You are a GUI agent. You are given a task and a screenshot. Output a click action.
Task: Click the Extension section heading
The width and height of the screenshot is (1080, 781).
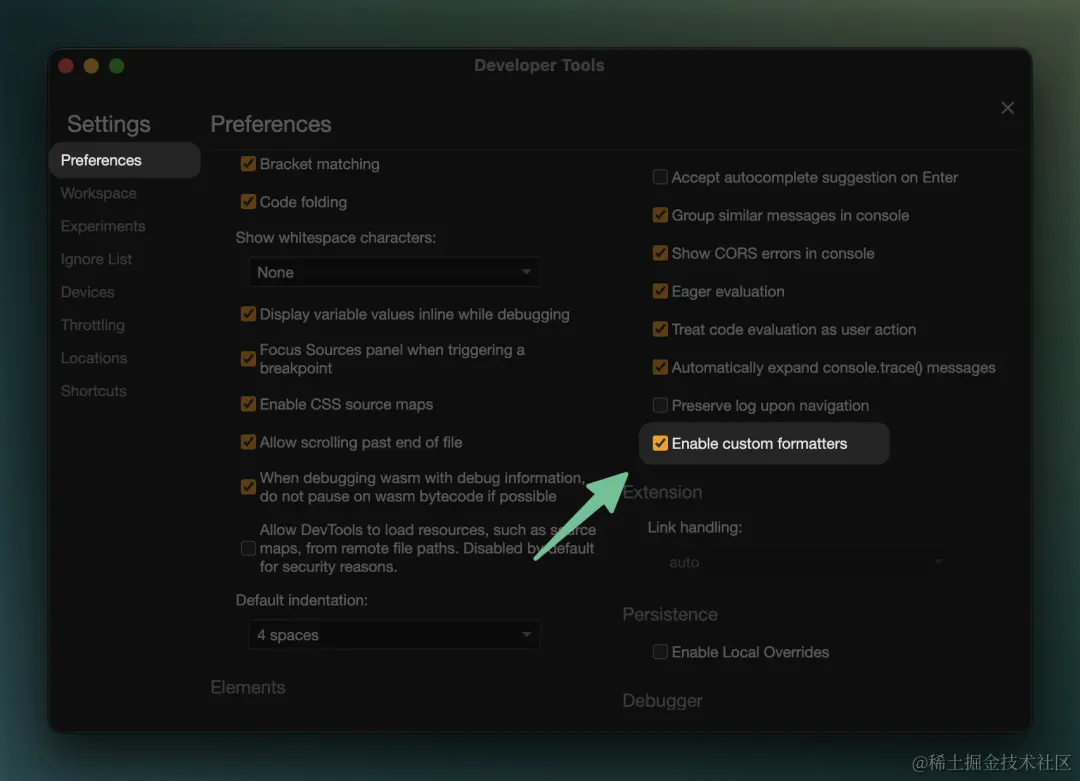[663, 492]
